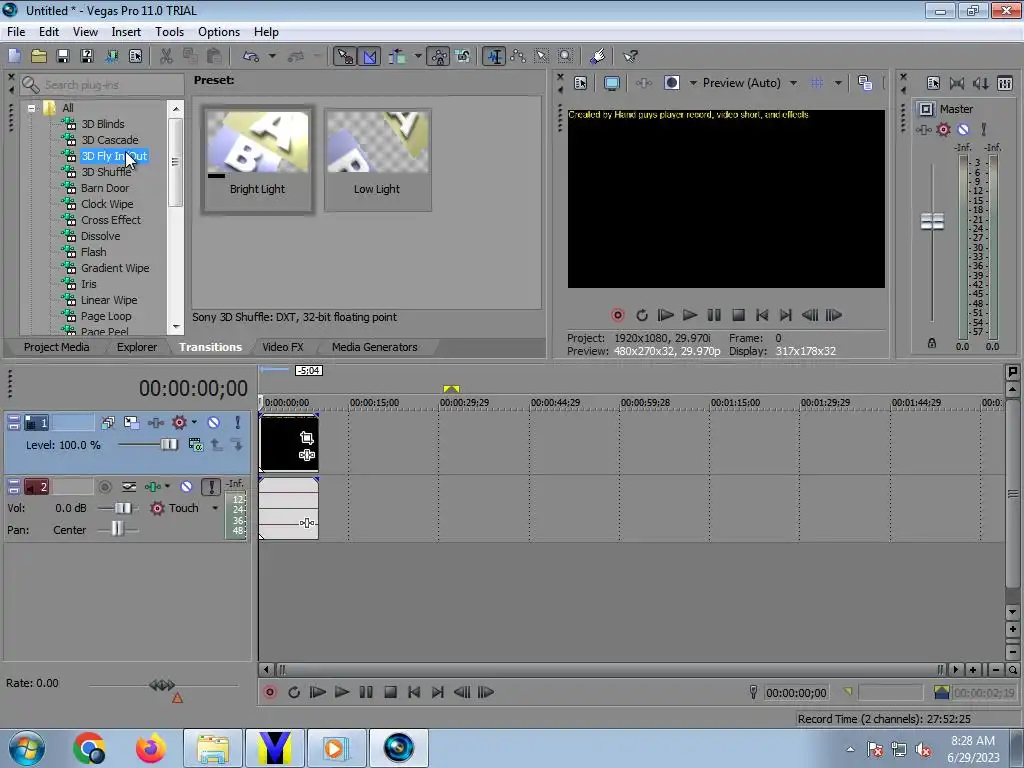Click the timeline Go to End button
The height and width of the screenshot is (768, 1024).
click(x=438, y=692)
